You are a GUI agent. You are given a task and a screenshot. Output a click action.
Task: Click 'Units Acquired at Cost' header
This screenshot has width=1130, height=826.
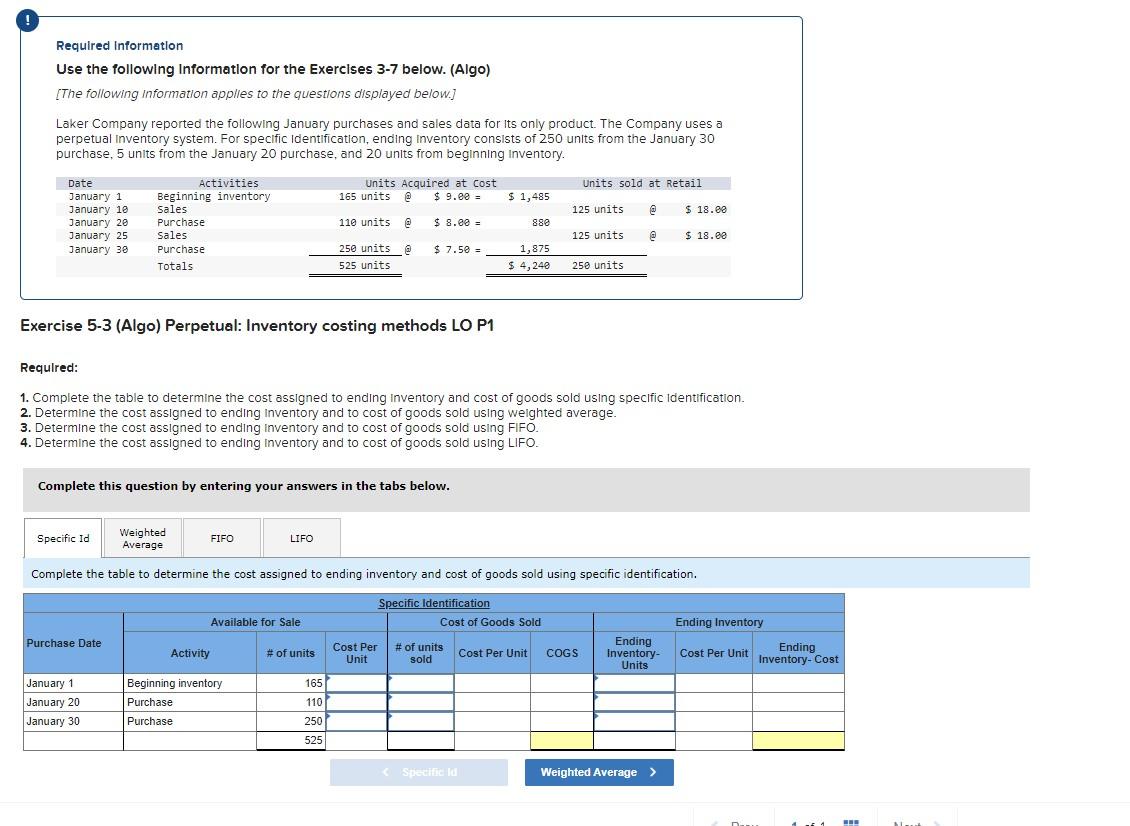[x=431, y=184]
